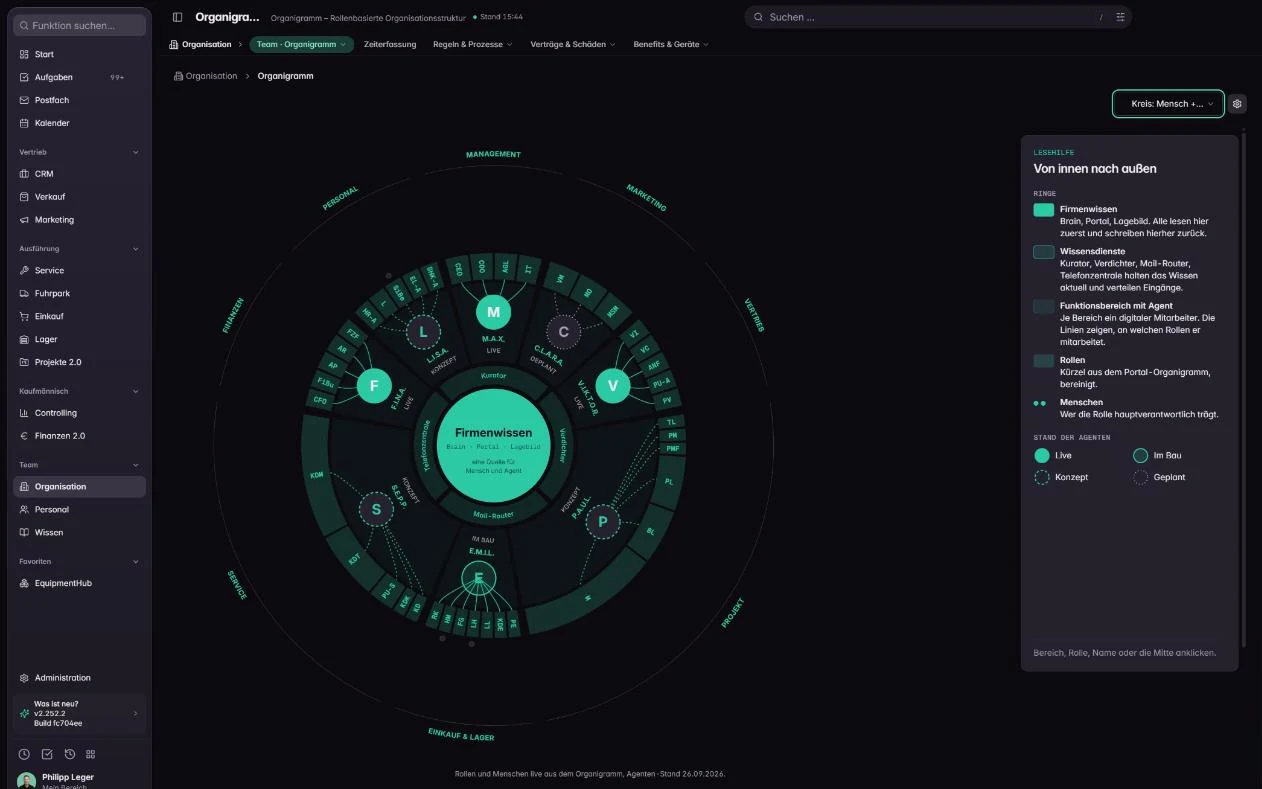Open the Kreis: Mensch dropdown

pyautogui.click(x=1168, y=104)
